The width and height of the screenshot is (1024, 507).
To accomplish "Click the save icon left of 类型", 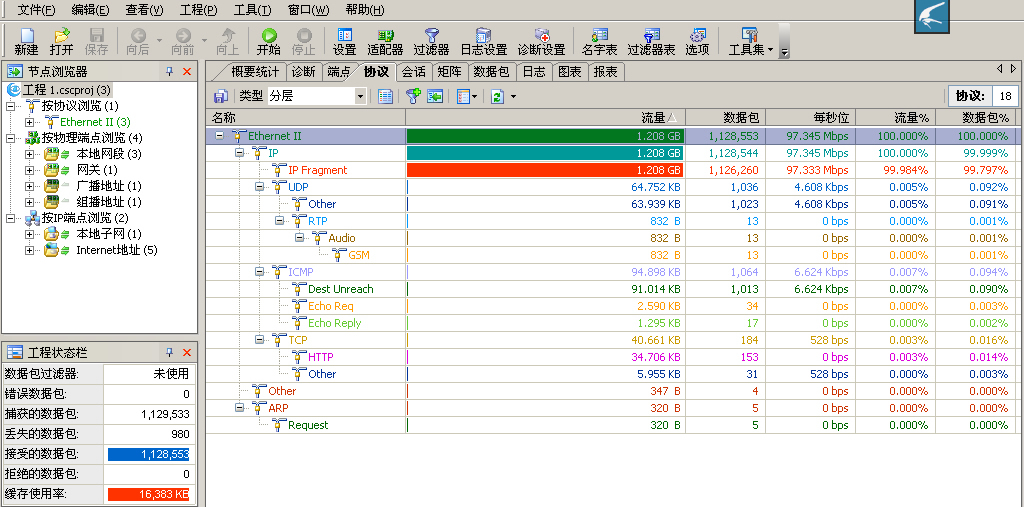I will tap(221, 96).
